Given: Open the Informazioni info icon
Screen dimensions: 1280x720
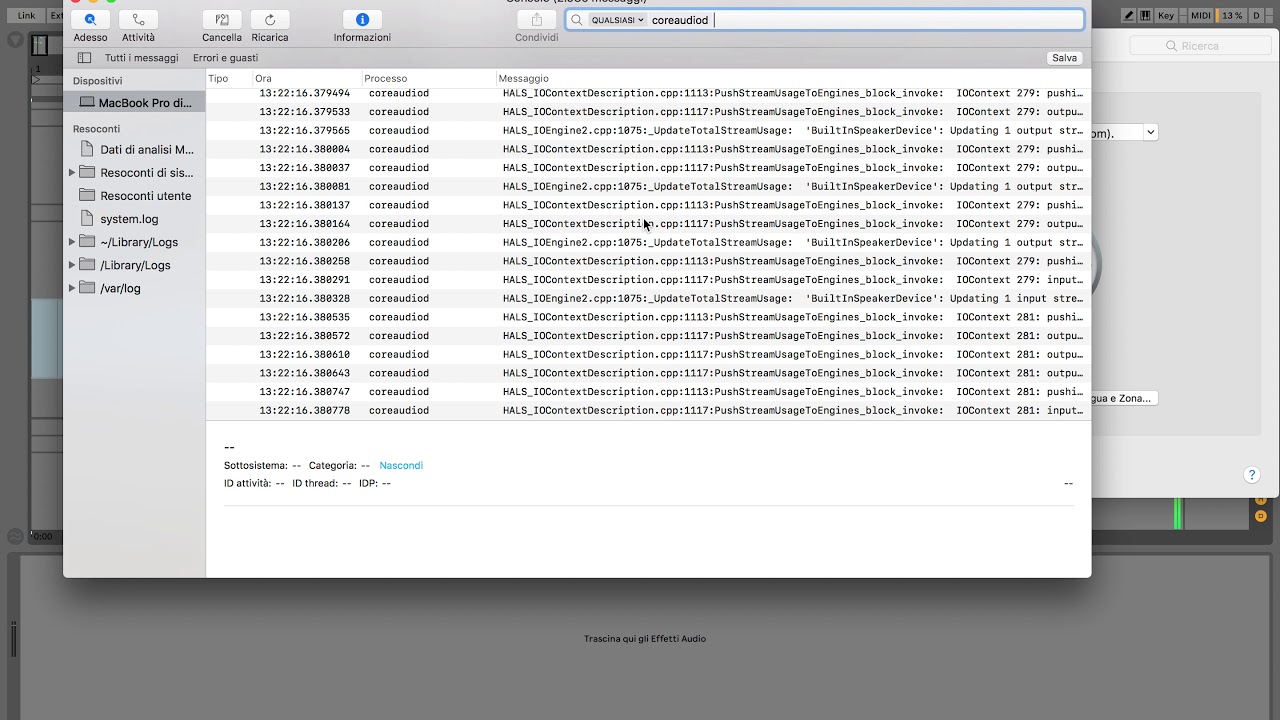Looking at the screenshot, I should (x=362, y=20).
